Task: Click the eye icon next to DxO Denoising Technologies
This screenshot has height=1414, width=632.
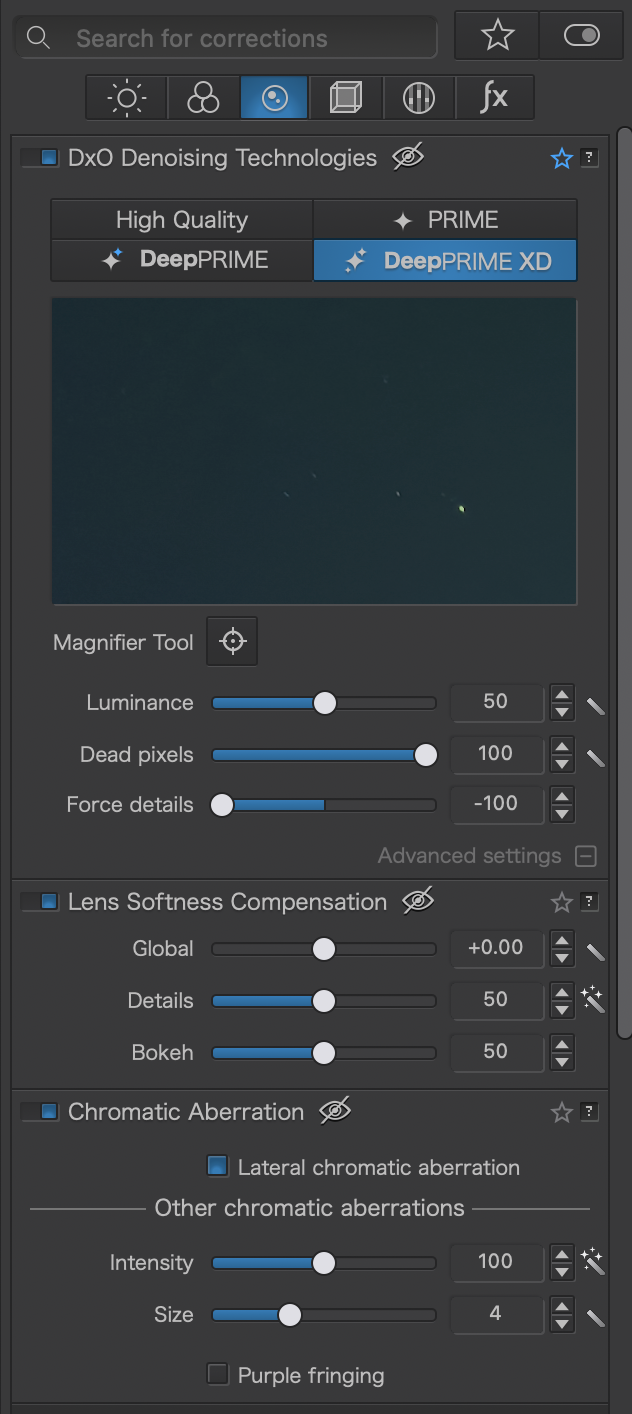Action: pos(408,157)
